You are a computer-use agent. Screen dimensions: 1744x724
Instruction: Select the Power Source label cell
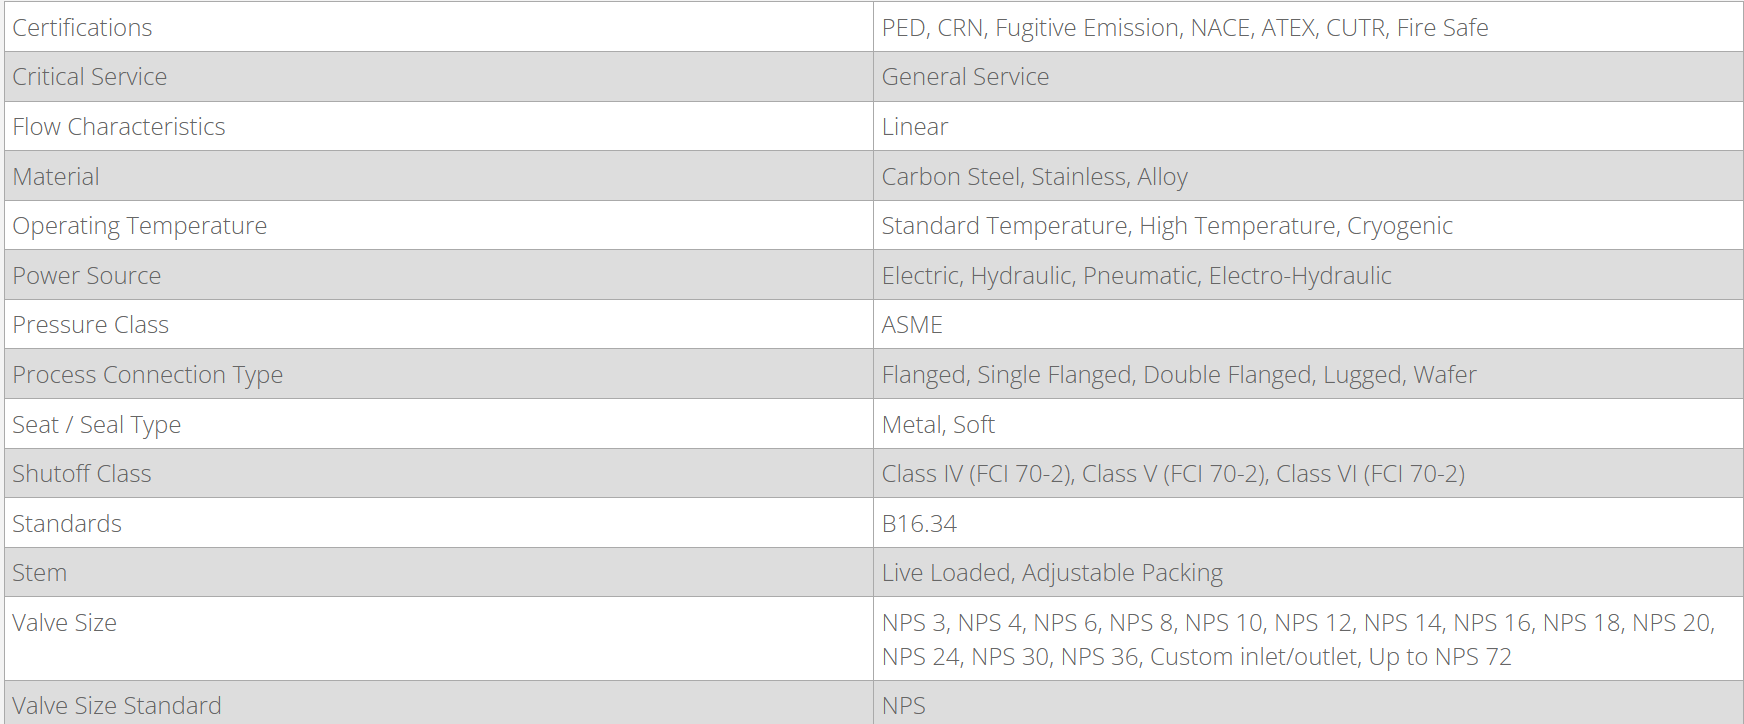[x=87, y=276]
